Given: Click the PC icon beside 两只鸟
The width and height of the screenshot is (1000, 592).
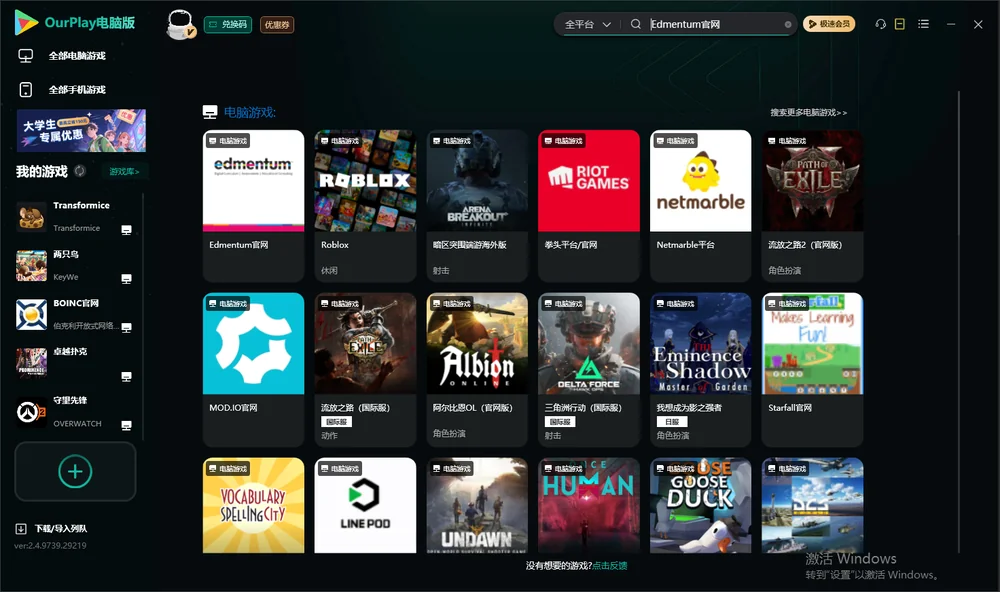Looking at the screenshot, I should [x=126, y=279].
